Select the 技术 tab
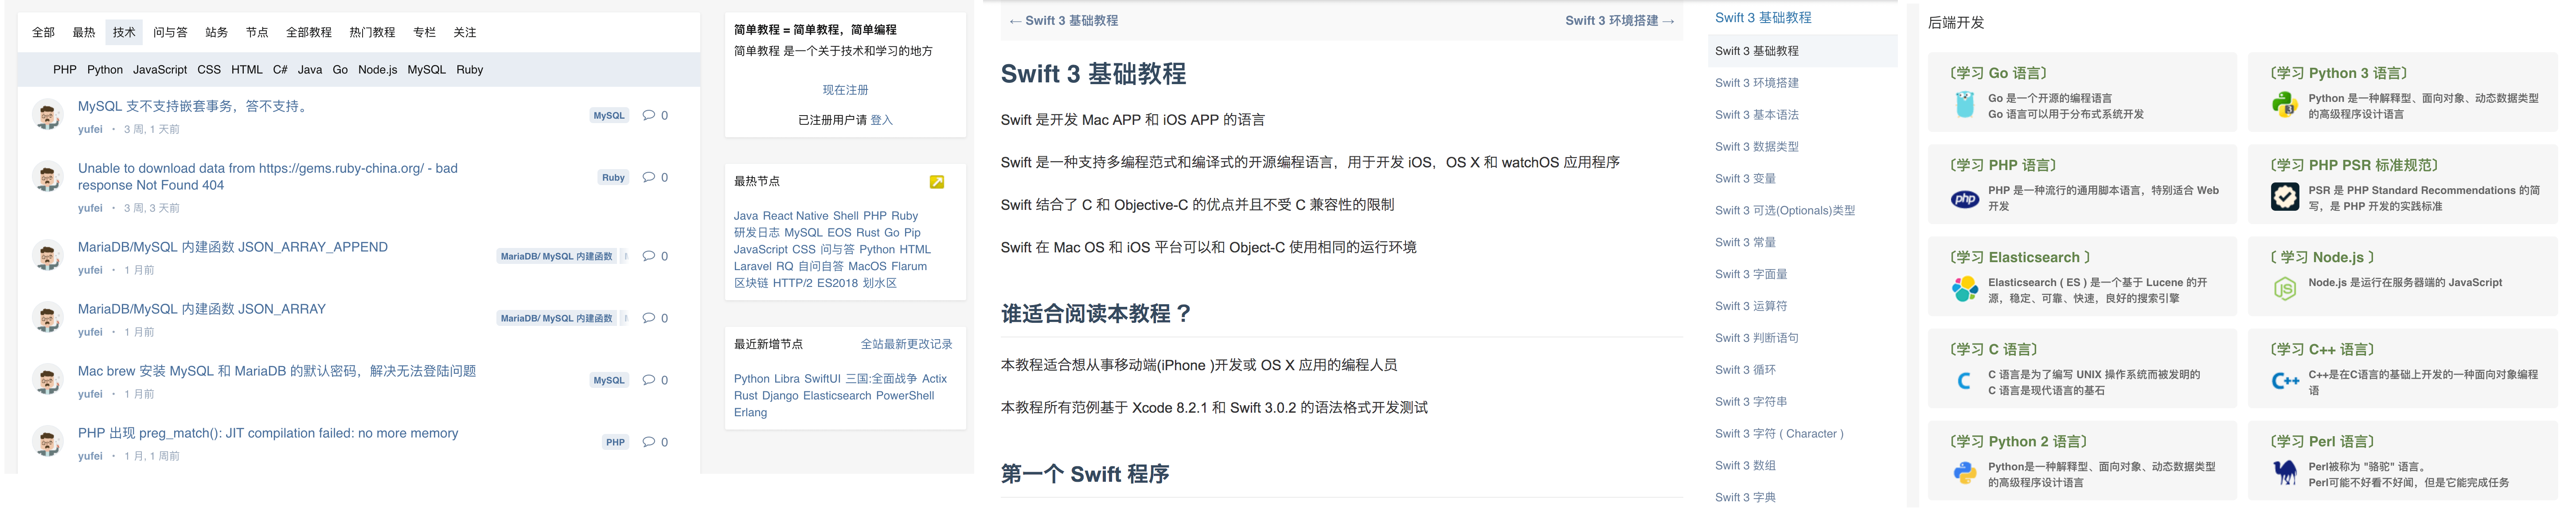The image size is (2576, 511). pyautogui.click(x=124, y=32)
